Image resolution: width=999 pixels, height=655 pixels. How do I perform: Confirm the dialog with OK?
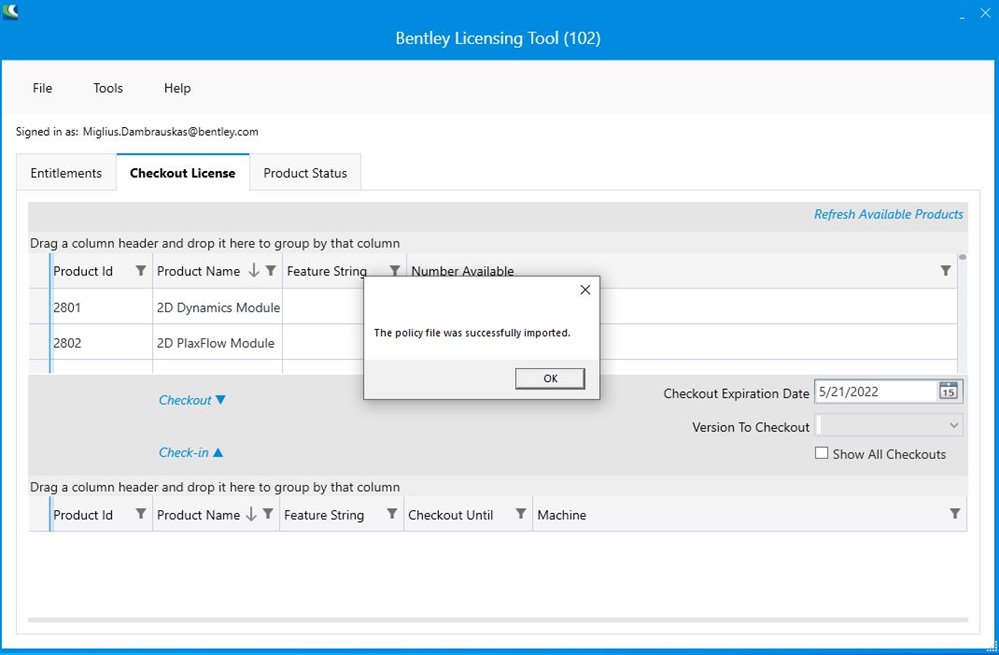tap(550, 378)
